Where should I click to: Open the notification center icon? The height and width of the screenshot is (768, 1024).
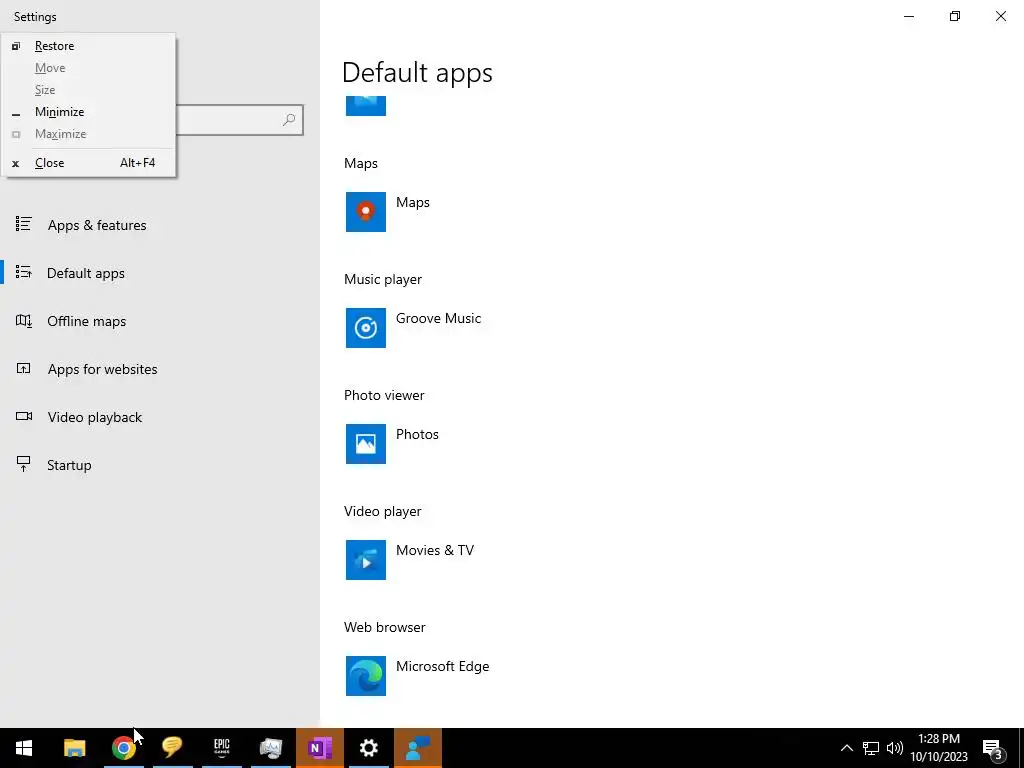[993, 749]
